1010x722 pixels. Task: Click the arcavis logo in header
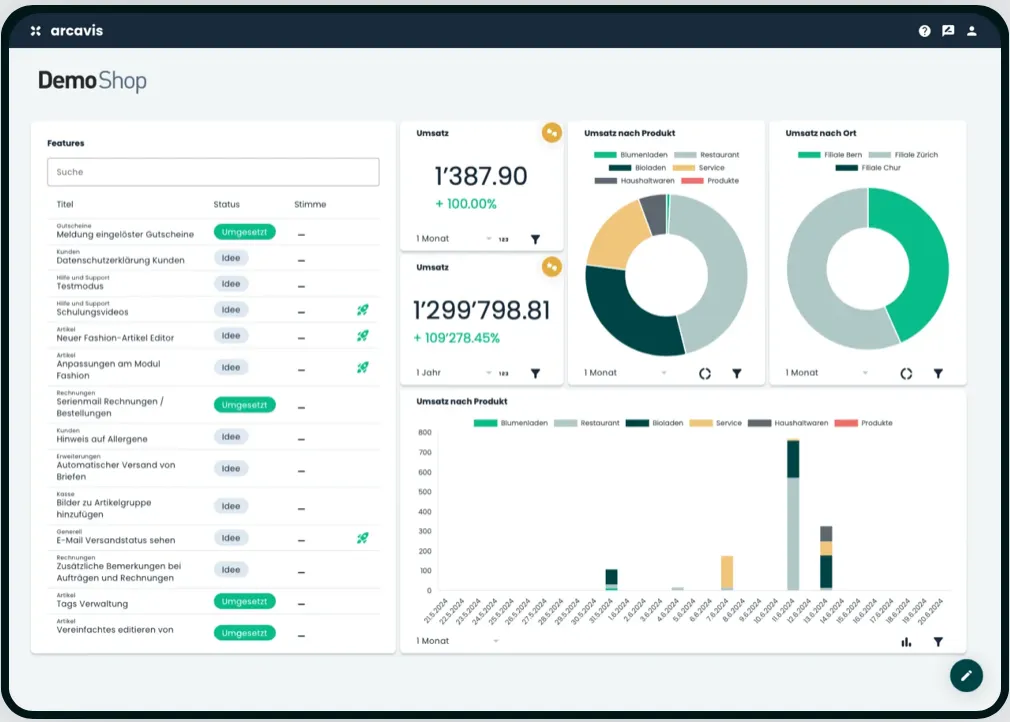click(67, 31)
